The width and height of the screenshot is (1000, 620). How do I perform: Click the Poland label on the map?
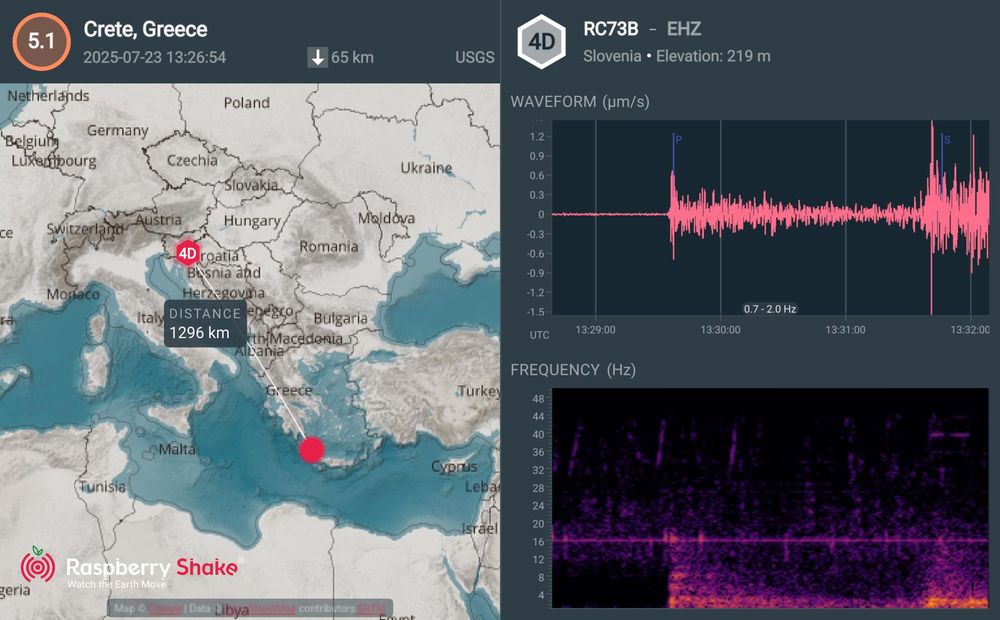click(247, 103)
